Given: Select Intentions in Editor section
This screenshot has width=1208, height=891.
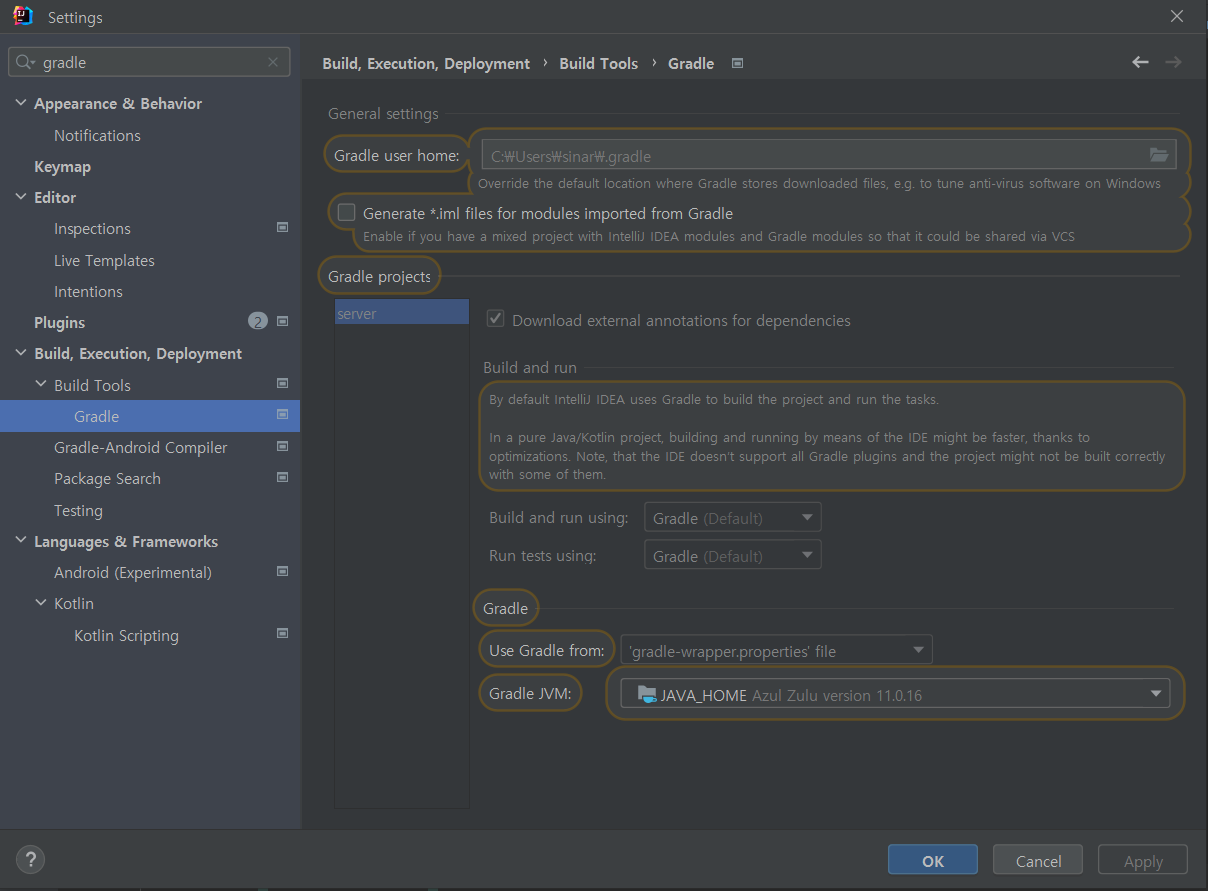Looking at the screenshot, I should pyautogui.click(x=88, y=291).
